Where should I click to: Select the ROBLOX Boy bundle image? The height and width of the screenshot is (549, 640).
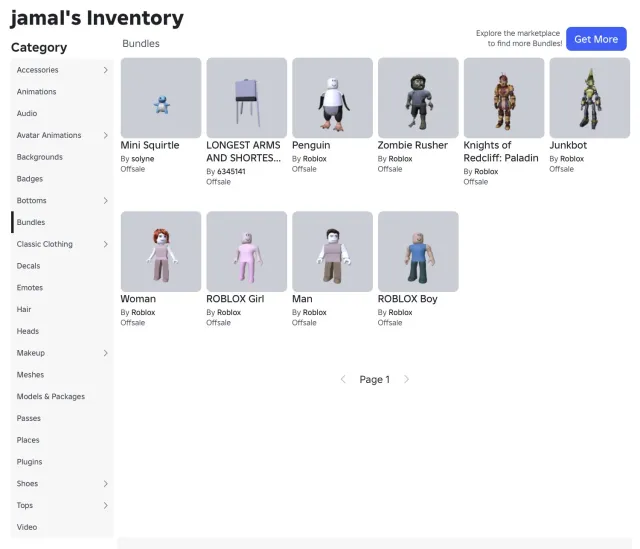coord(418,251)
